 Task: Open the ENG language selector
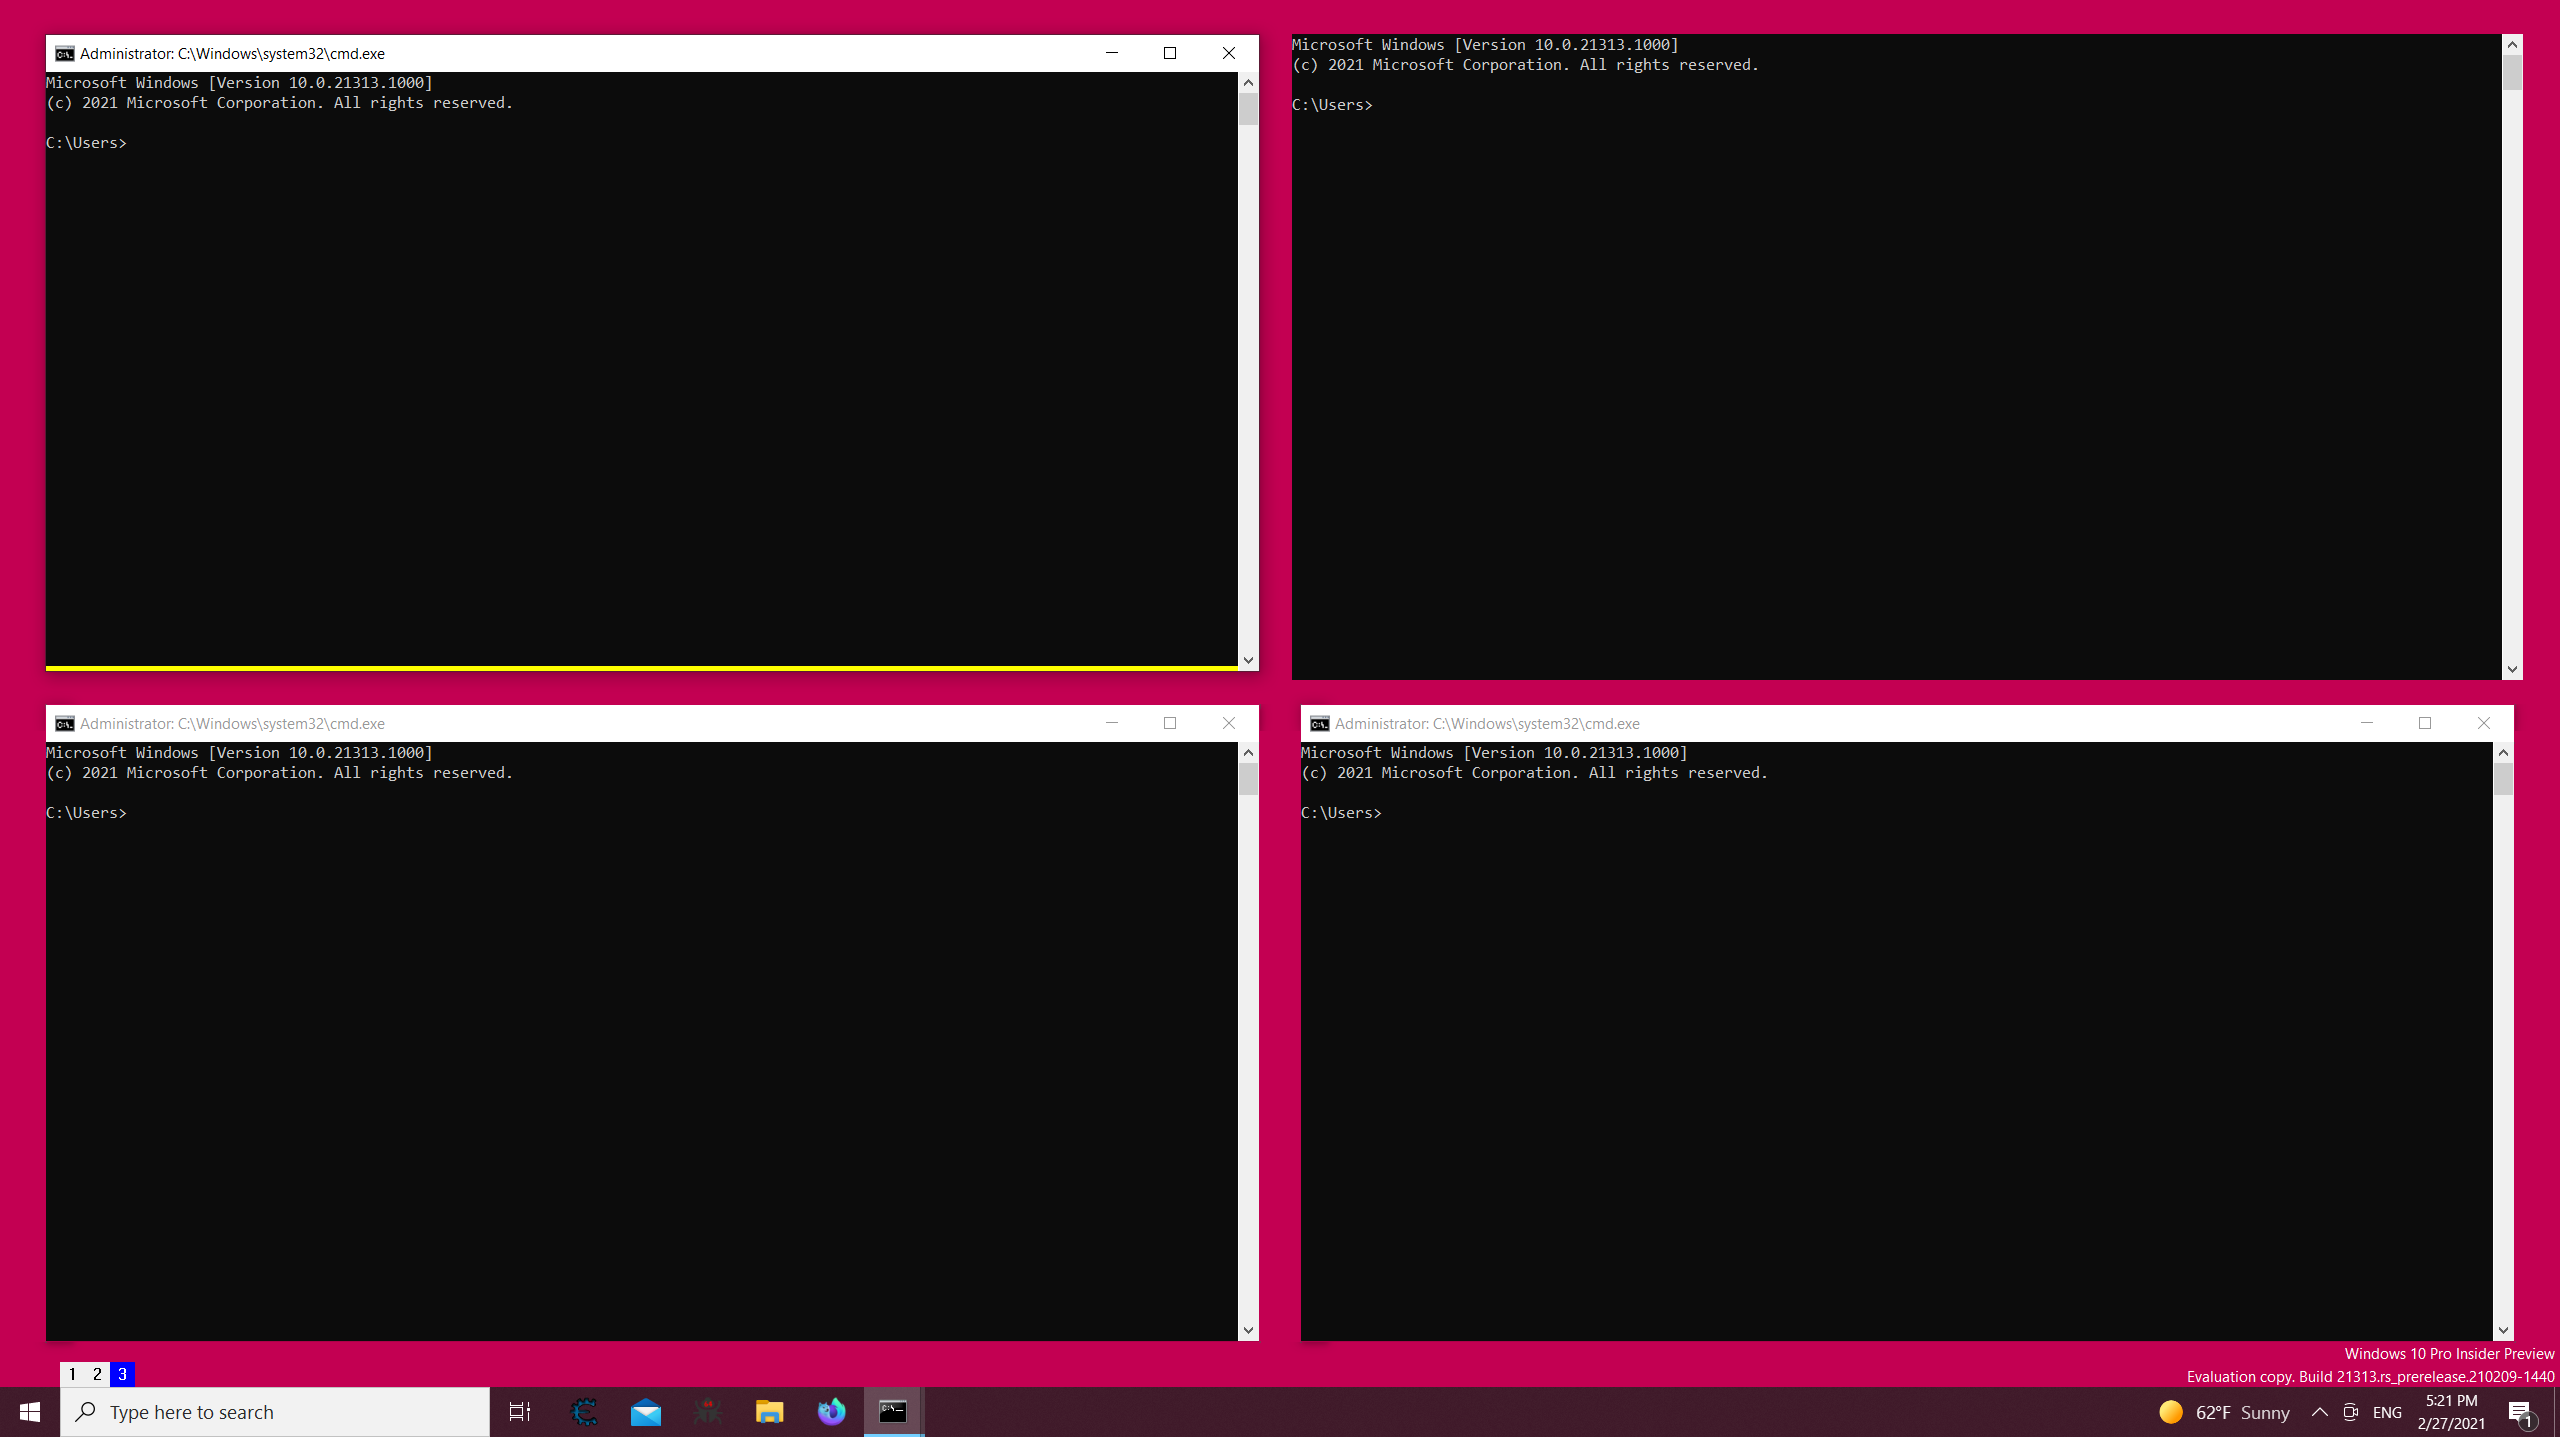tap(2386, 1412)
